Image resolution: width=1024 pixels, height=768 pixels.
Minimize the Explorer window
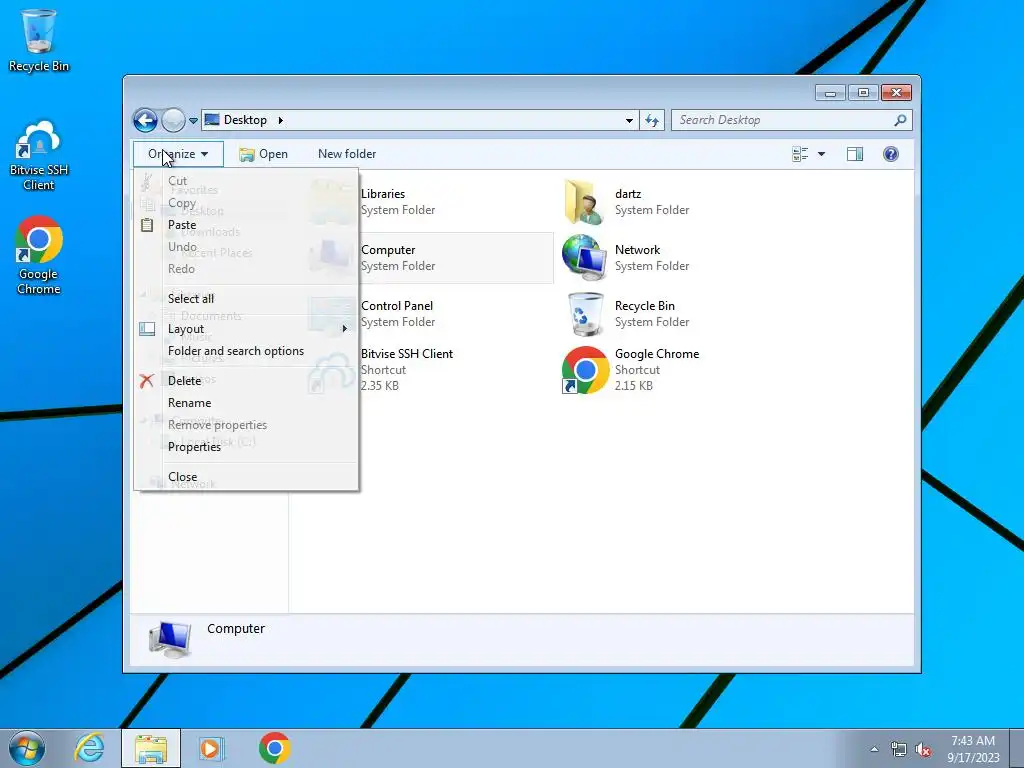[x=830, y=93]
